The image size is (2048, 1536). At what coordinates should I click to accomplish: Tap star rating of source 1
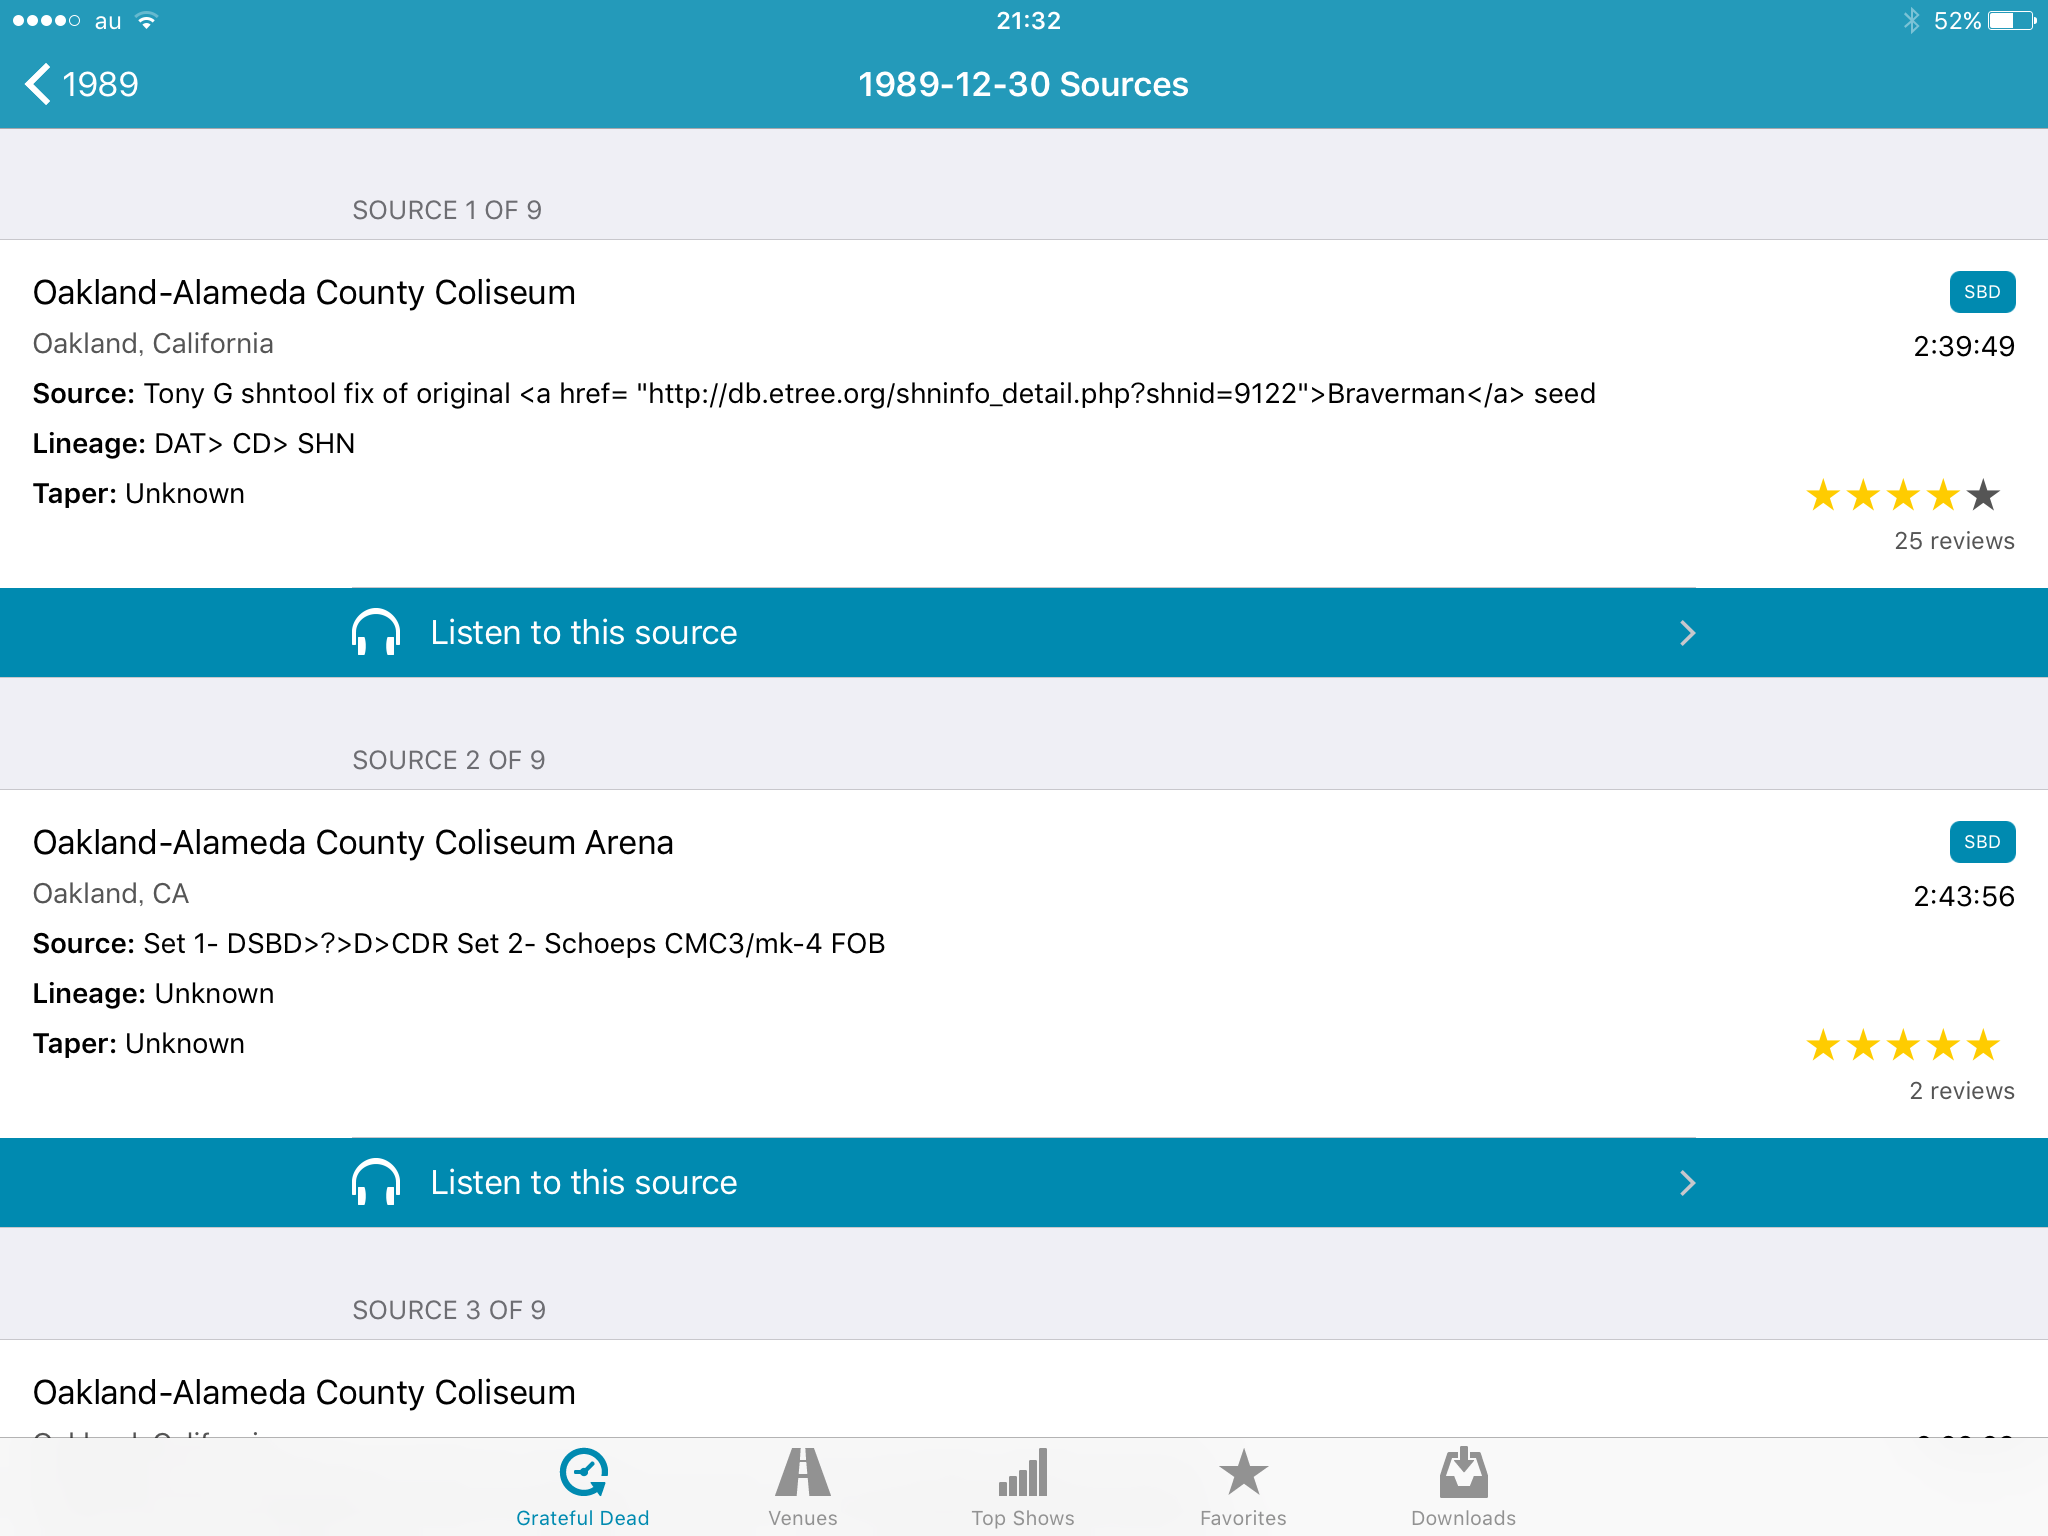click(x=1903, y=495)
